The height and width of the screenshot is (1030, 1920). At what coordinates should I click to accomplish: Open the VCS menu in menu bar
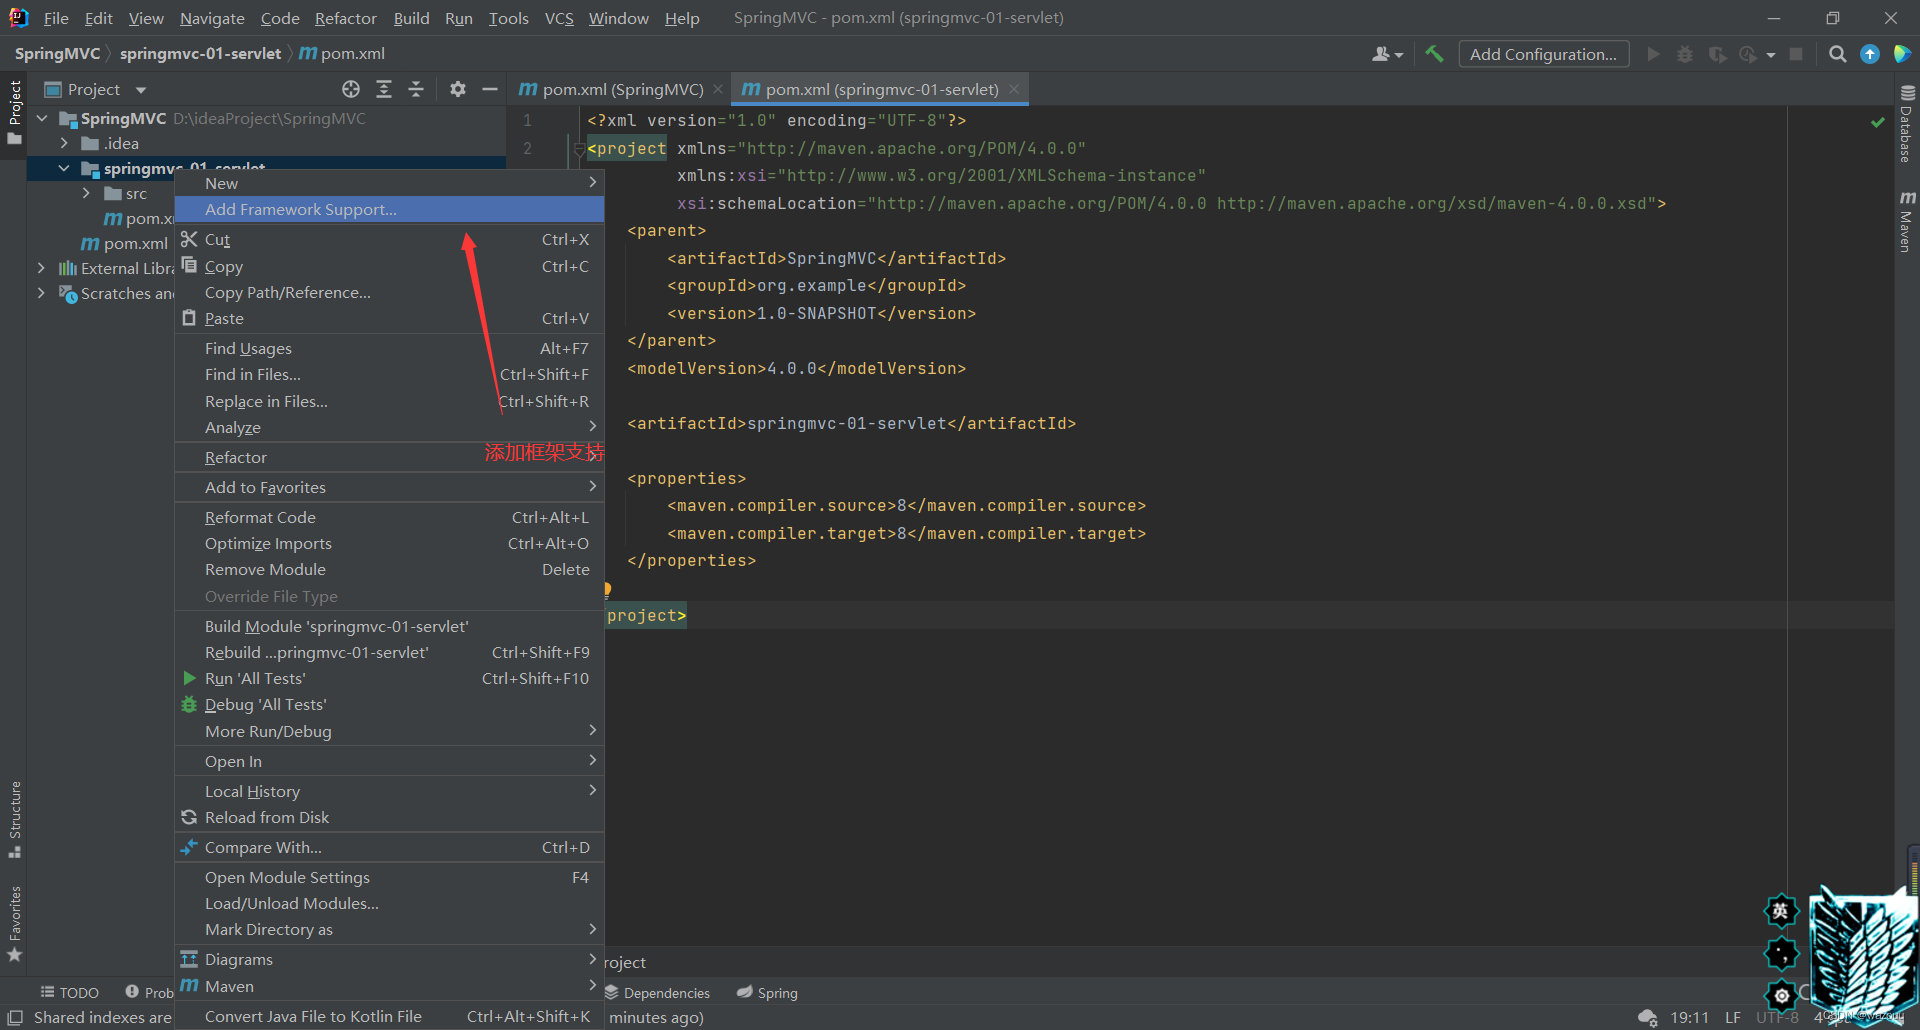(559, 18)
